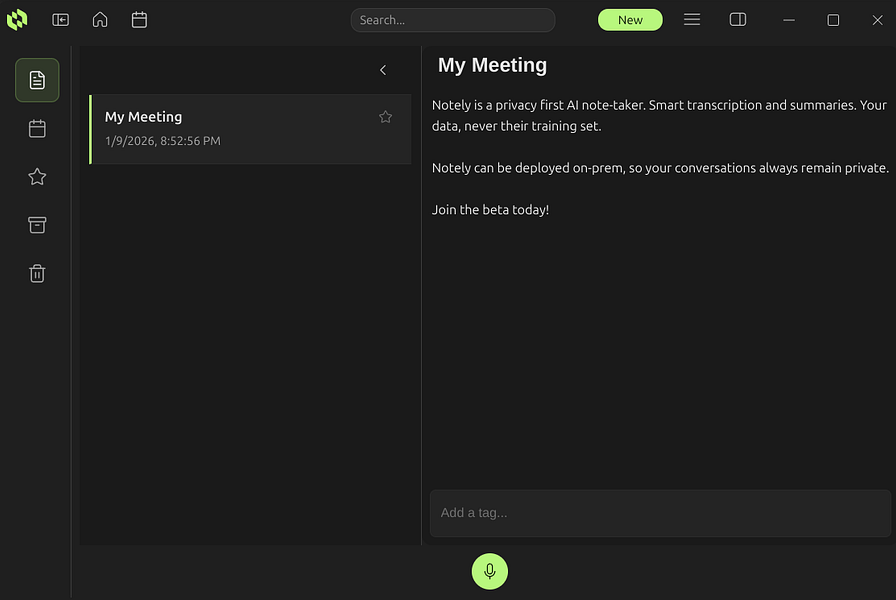
Task: Star the My Meeting note
Action: pyautogui.click(x=386, y=117)
